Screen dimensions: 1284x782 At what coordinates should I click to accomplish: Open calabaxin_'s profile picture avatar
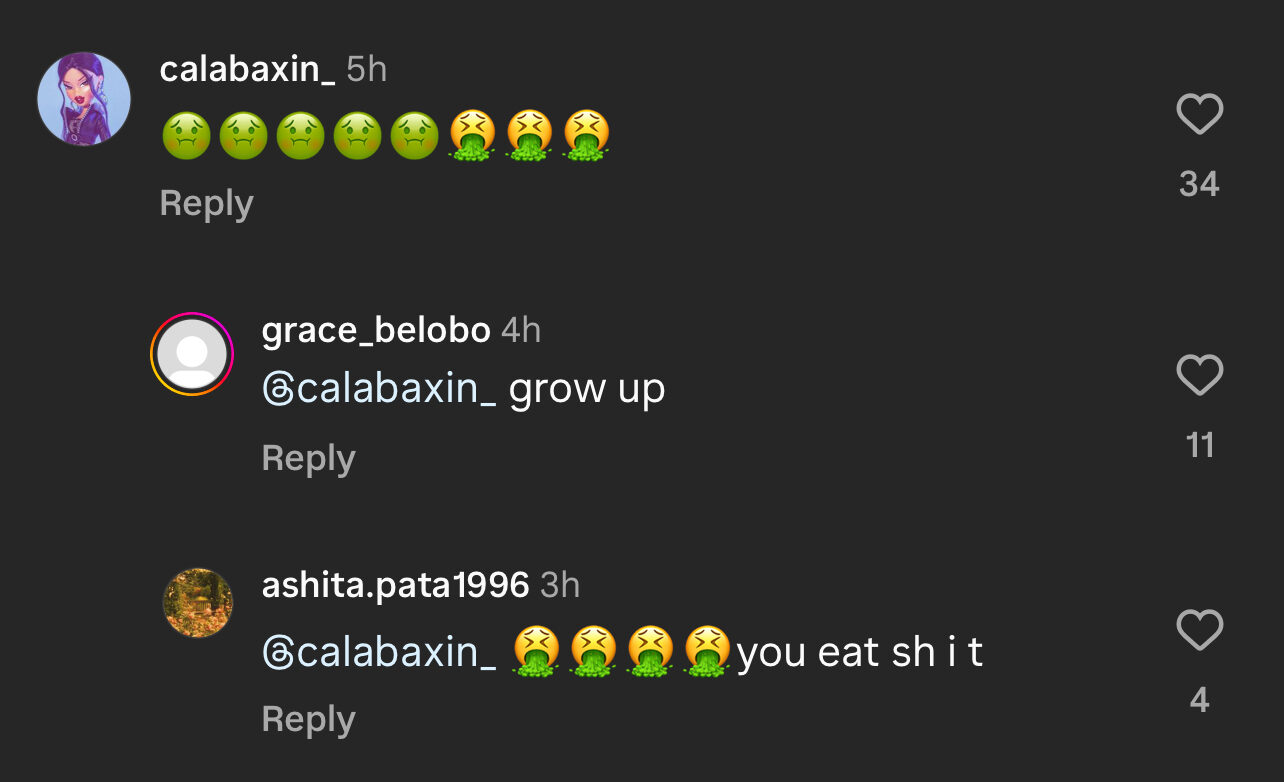[x=84, y=99]
